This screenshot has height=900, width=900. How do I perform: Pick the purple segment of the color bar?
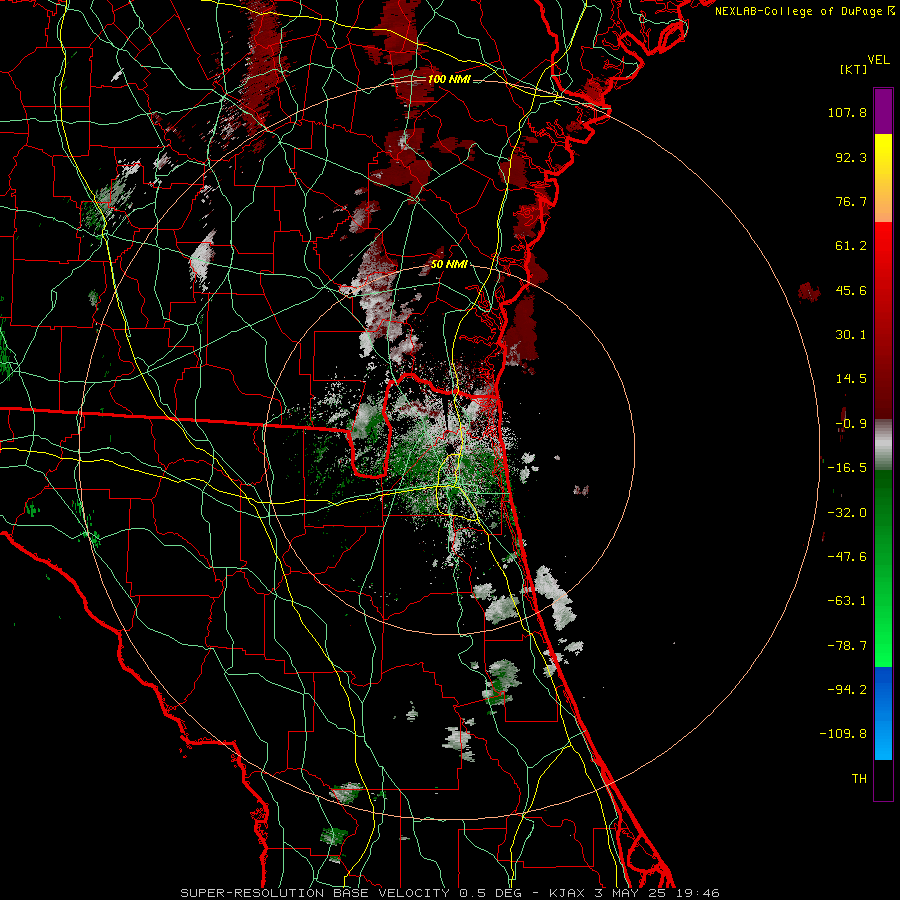click(883, 112)
